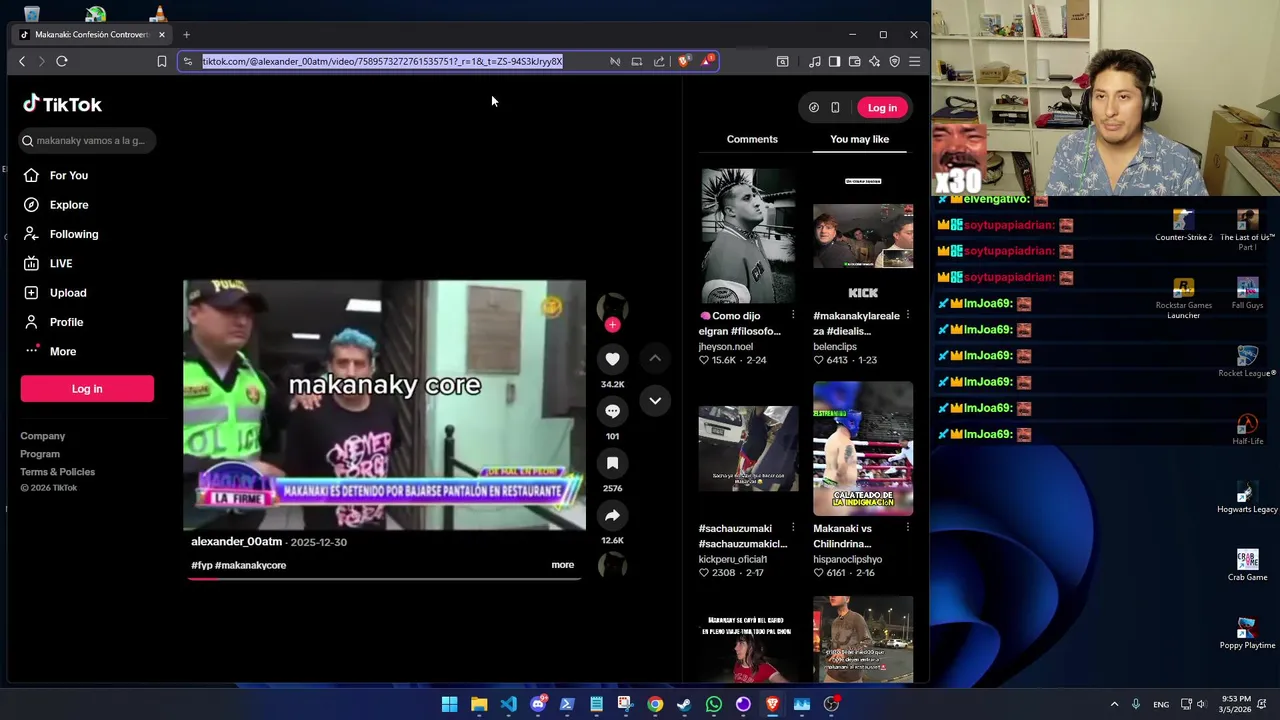The height and width of the screenshot is (720, 1280).
Task: Close the Makanaki TikTok tab
Action: 161,34
